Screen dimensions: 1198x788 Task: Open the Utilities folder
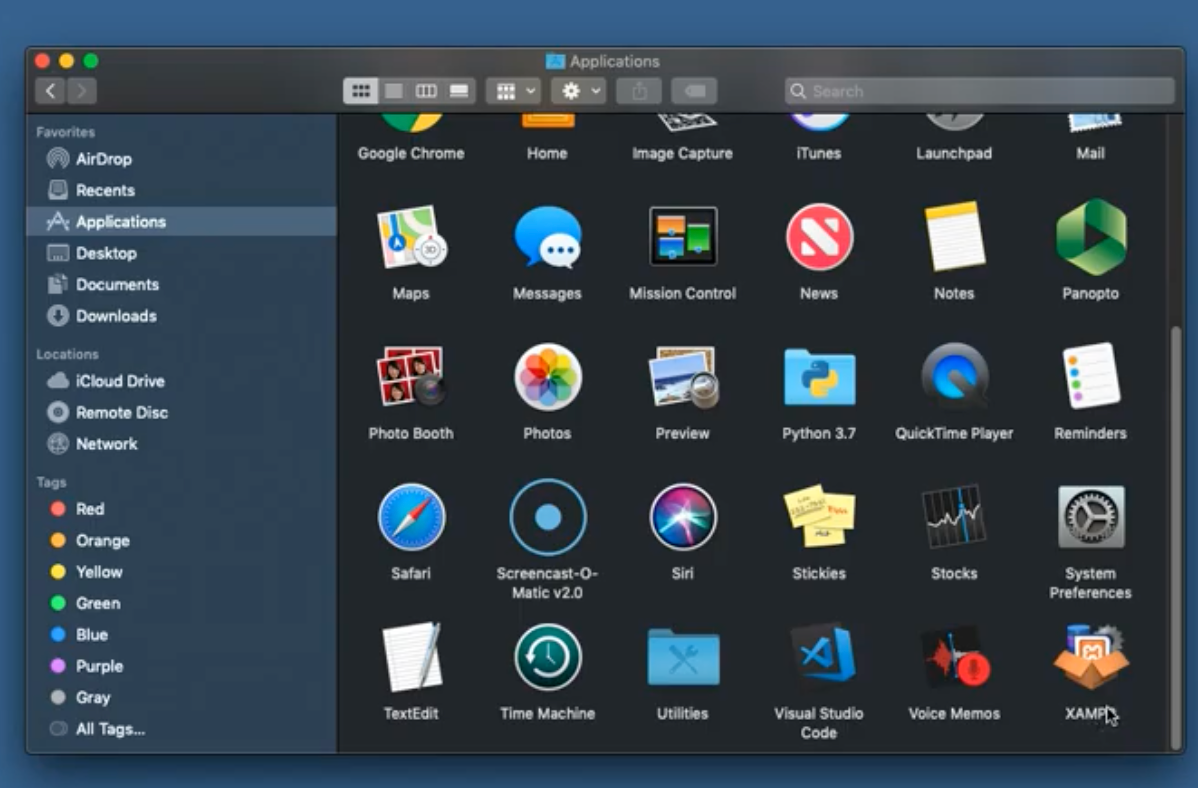[x=683, y=657]
